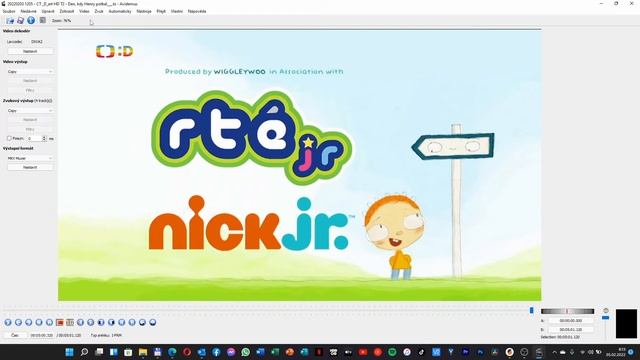Open the Zobrazit menu
Screen dimensions: 640x360
tap(67, 11)
